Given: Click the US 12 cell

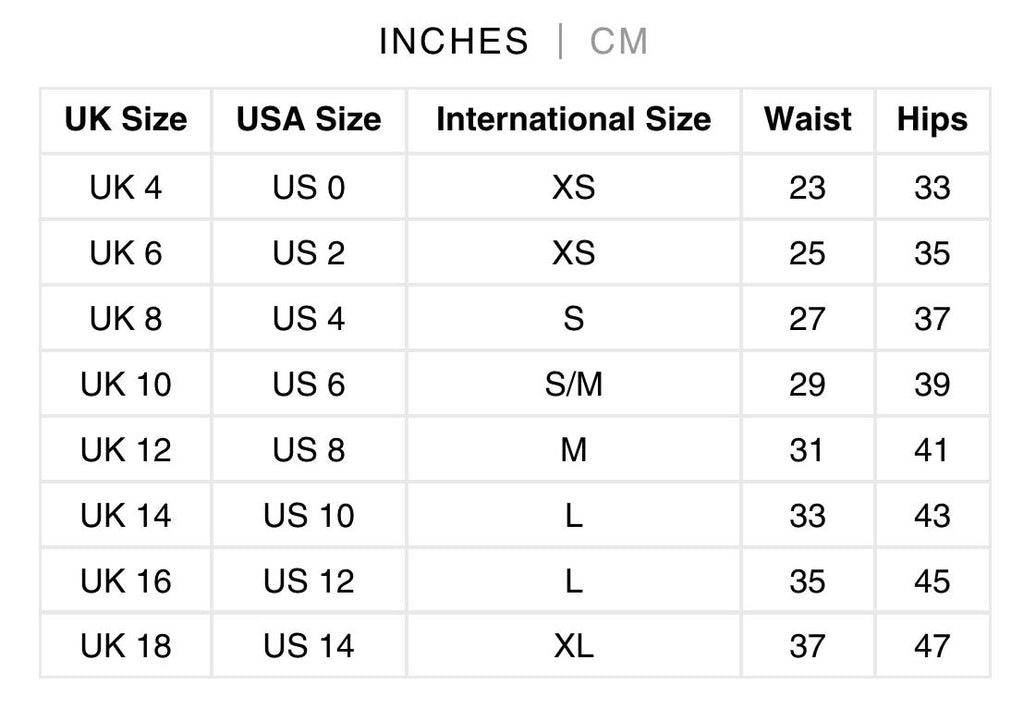Looking at the screenshot, I should pyautogui.click(x=308, y=581).
